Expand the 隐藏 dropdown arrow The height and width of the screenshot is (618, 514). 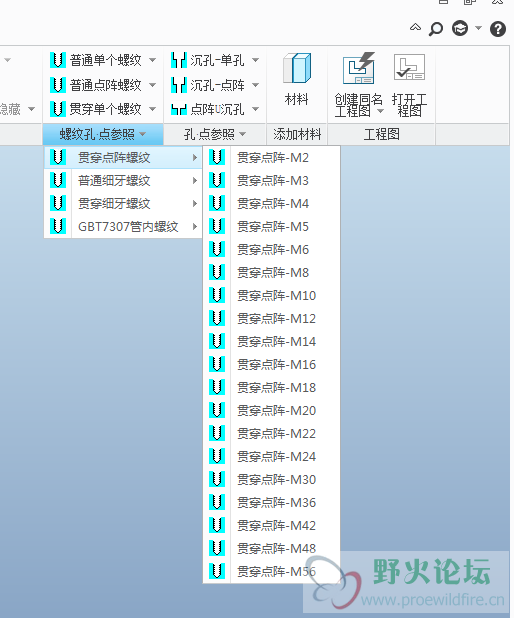pos(32,109)
